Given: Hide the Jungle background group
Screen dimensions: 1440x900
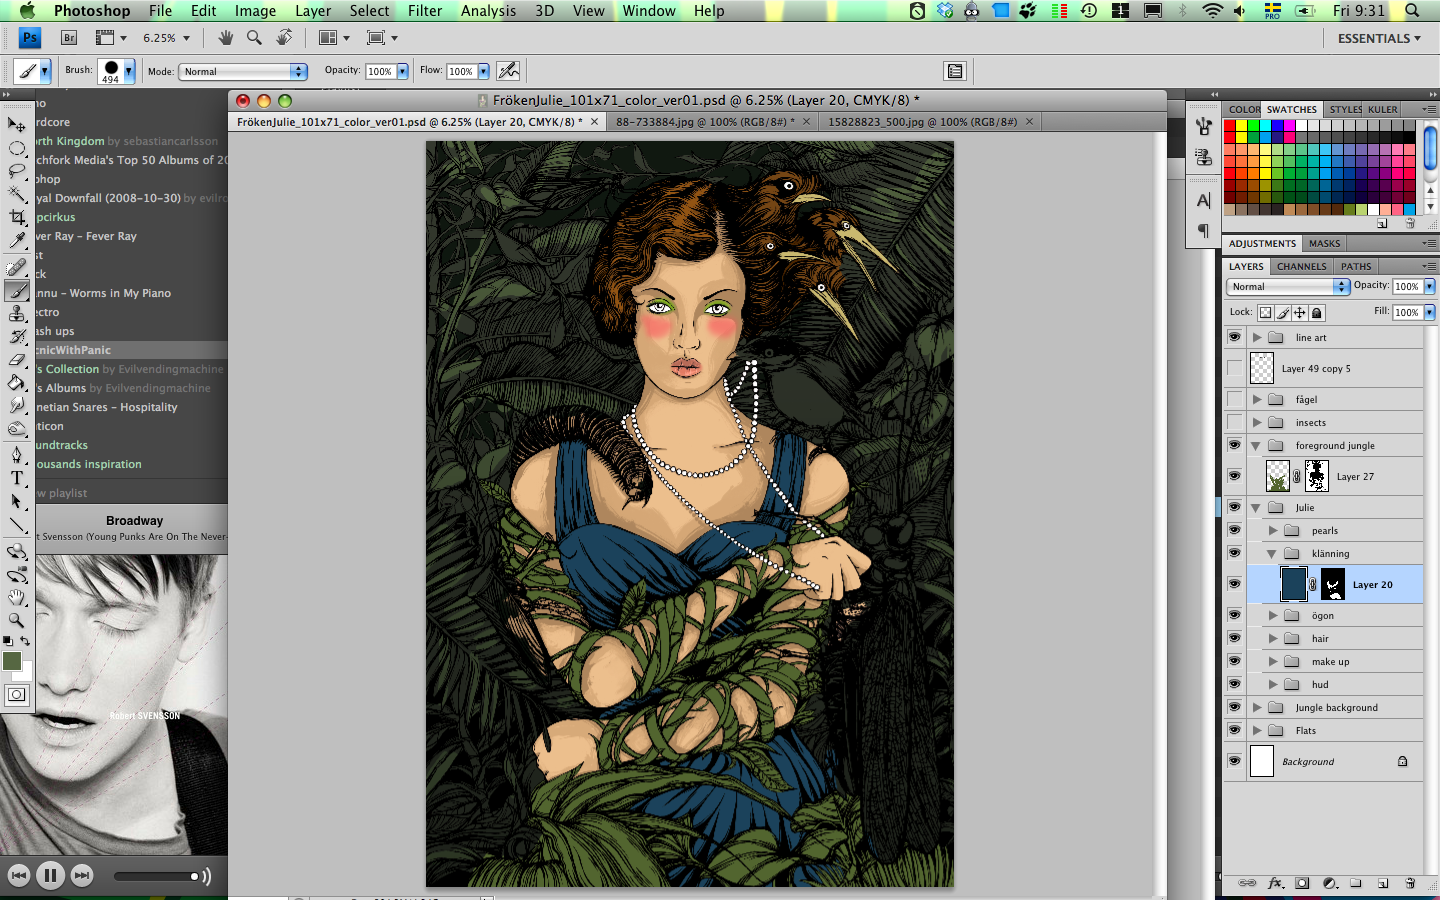Looking at the screenshot, I should tap(1234, 707).
